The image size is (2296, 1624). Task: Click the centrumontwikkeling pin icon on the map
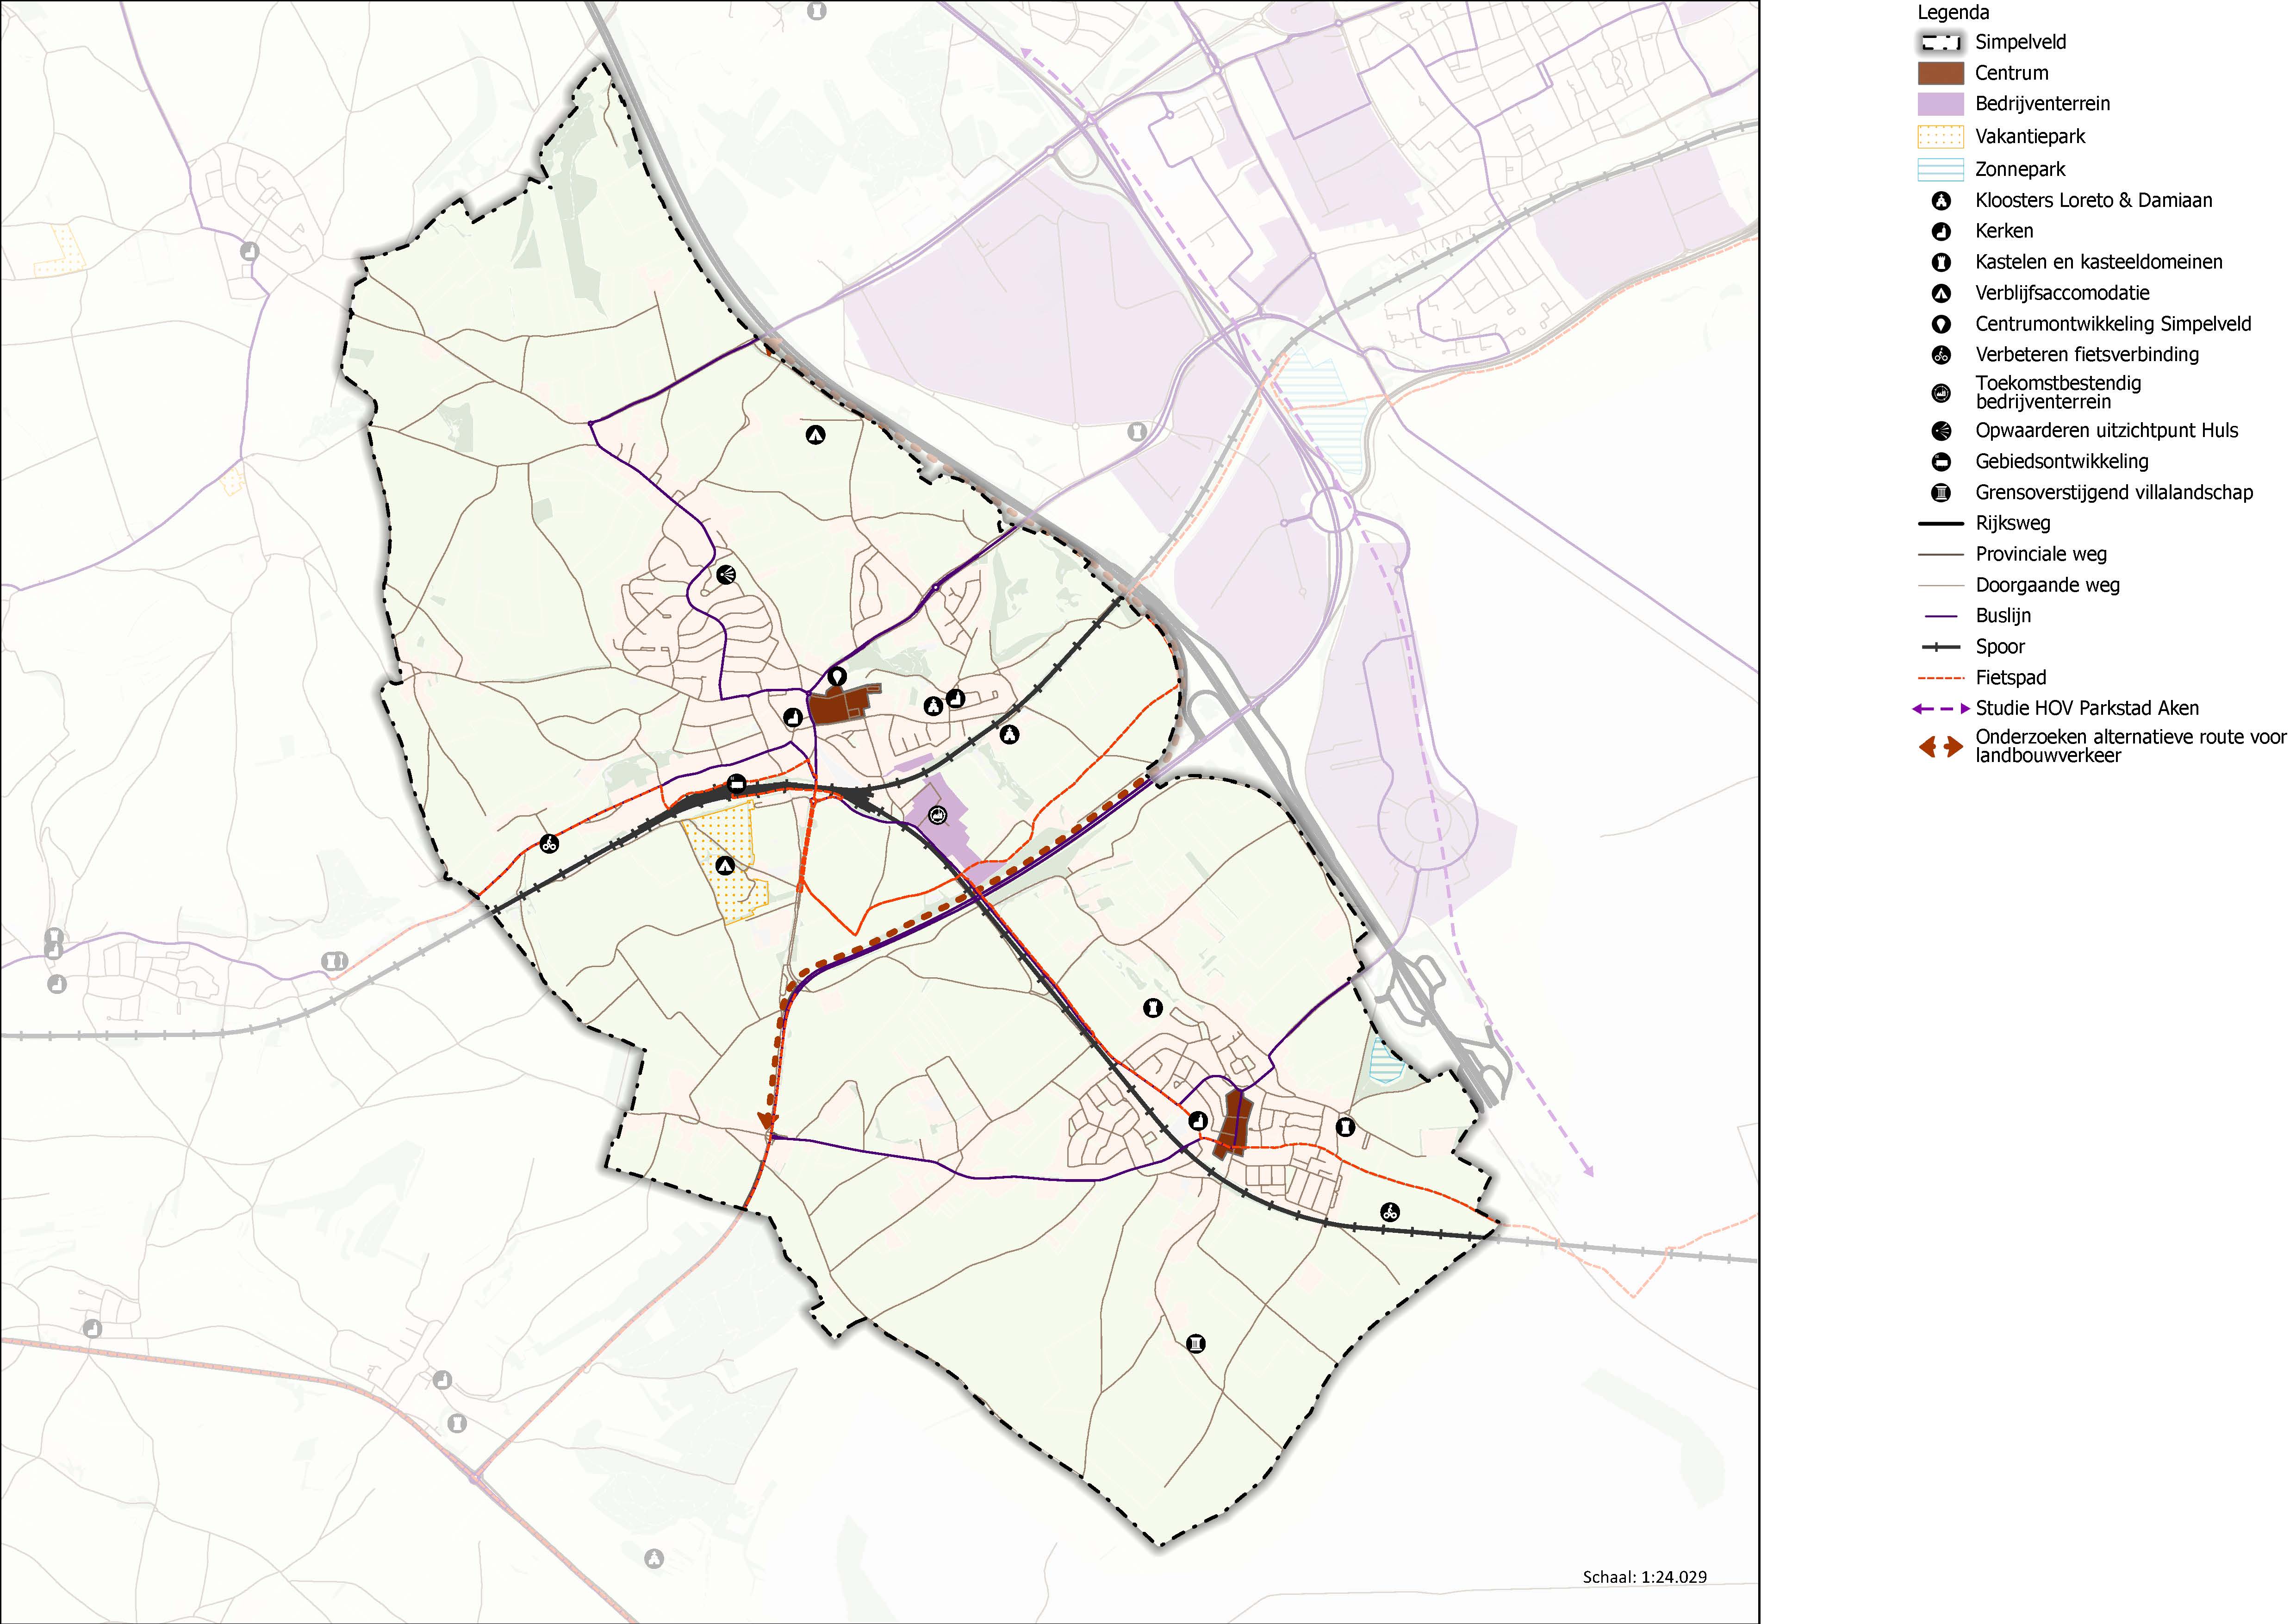pyautogui.click(x=837, y=677)
